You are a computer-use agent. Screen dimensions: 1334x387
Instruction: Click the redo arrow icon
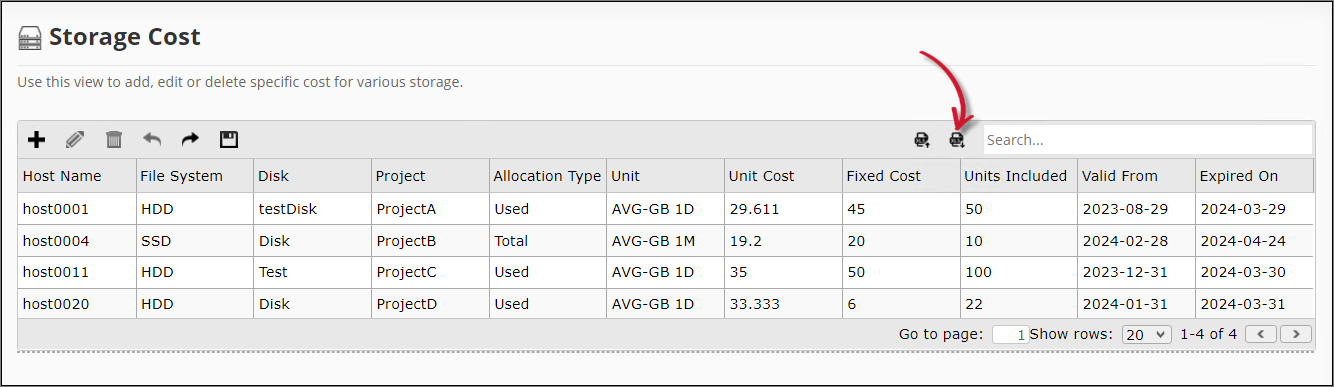(190, 140)
